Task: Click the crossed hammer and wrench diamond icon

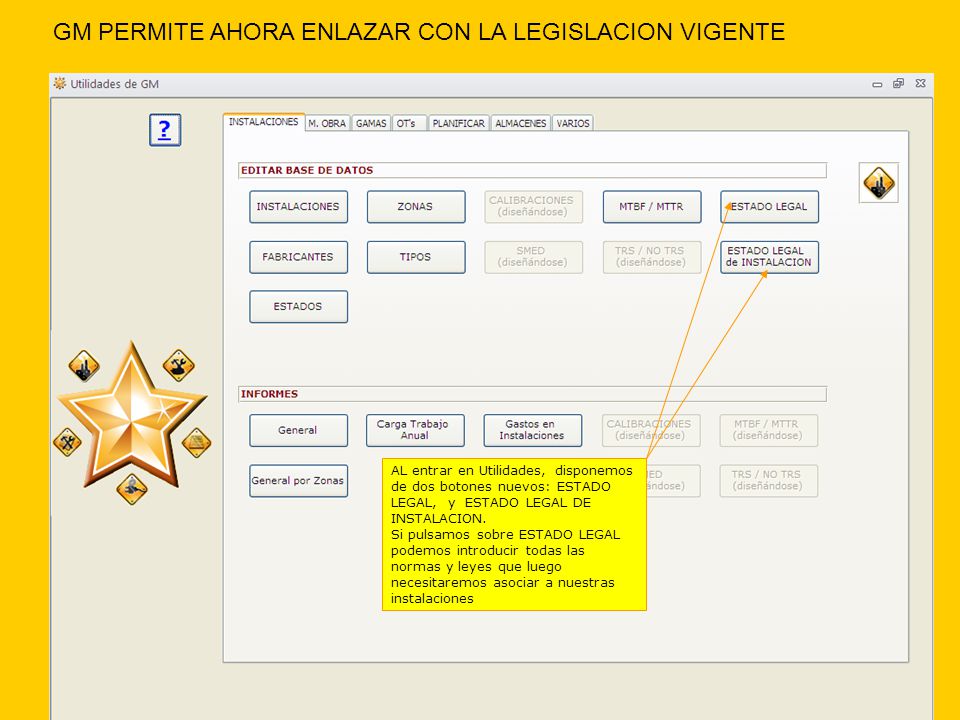Action: (x=67, y=441)
